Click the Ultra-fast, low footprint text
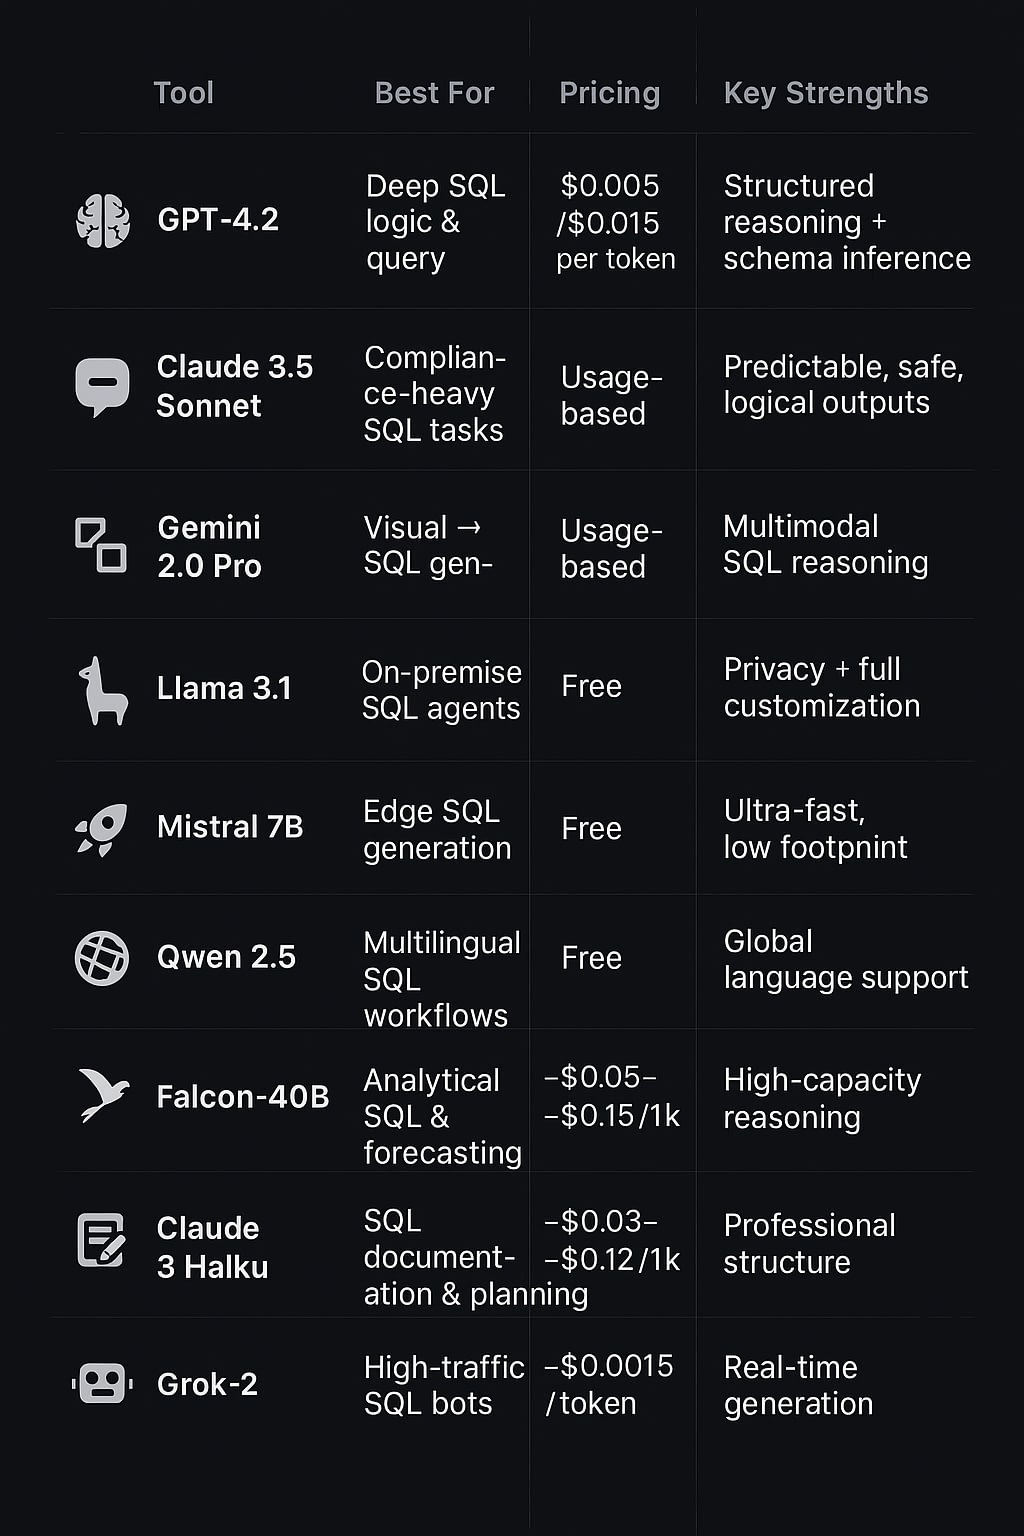Screen dimensions: 1024x1536 coord(815,829)
